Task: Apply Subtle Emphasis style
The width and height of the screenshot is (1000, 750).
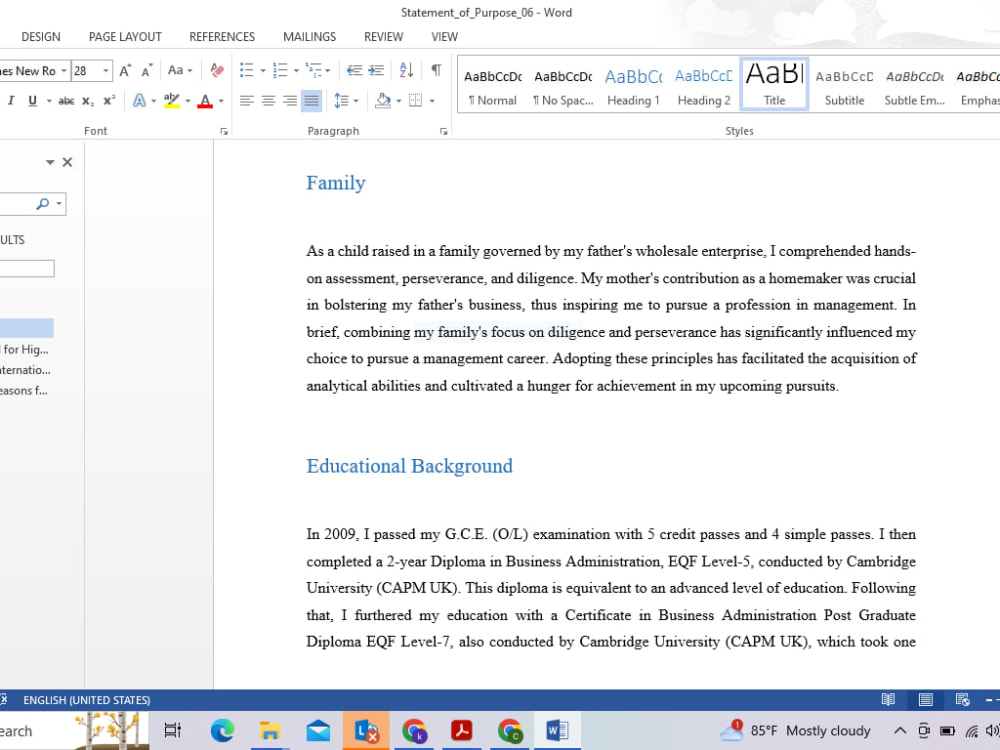Action: pyautogui.click(x=915, y=85)
